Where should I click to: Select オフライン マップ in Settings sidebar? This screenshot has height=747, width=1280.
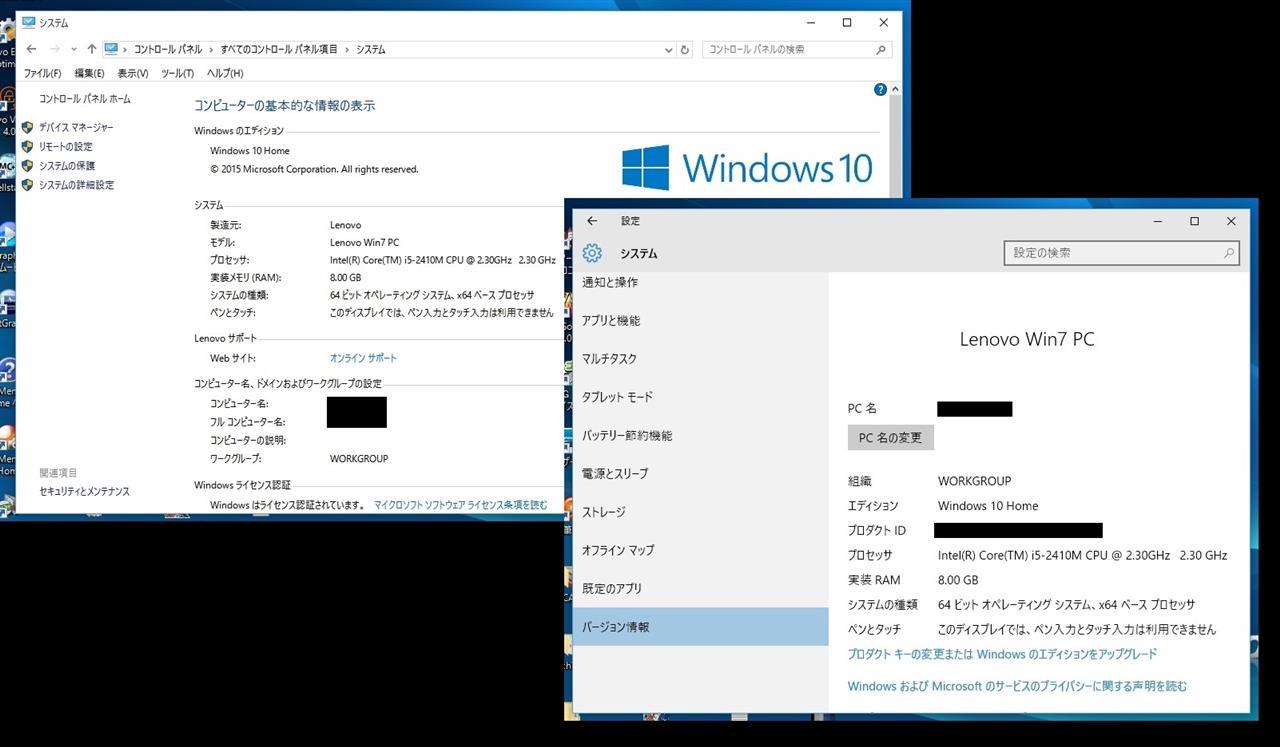[701, 550]
